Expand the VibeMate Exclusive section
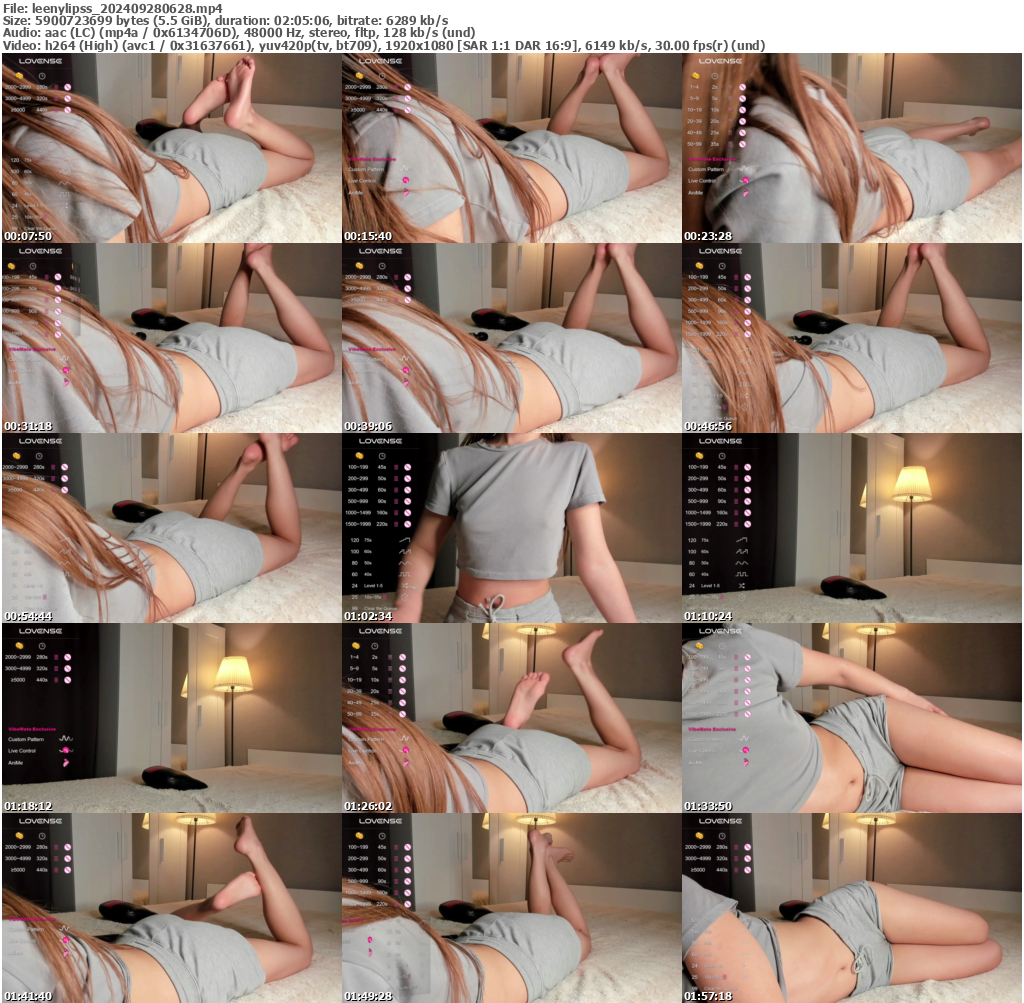 31,729
